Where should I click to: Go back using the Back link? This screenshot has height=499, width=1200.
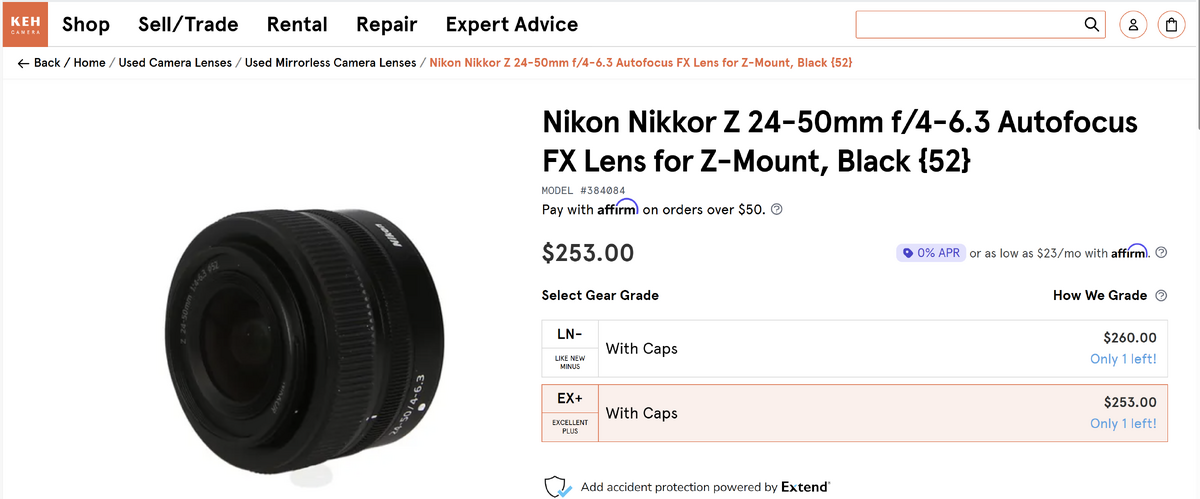(x=39, y=63)
